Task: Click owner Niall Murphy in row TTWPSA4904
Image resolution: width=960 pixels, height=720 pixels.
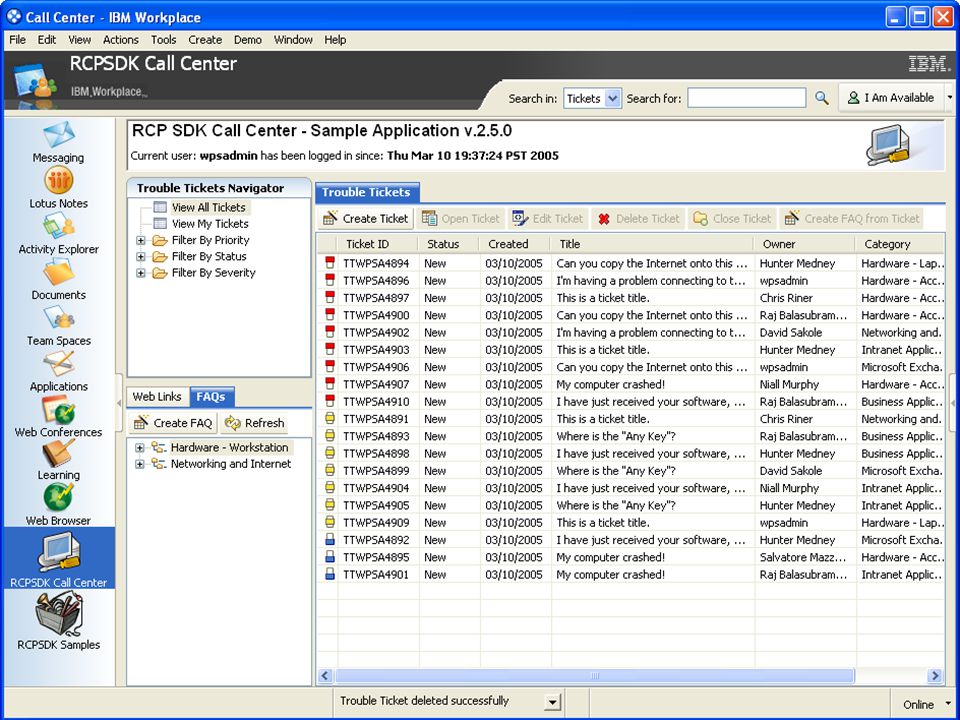Action: point(789,488)
